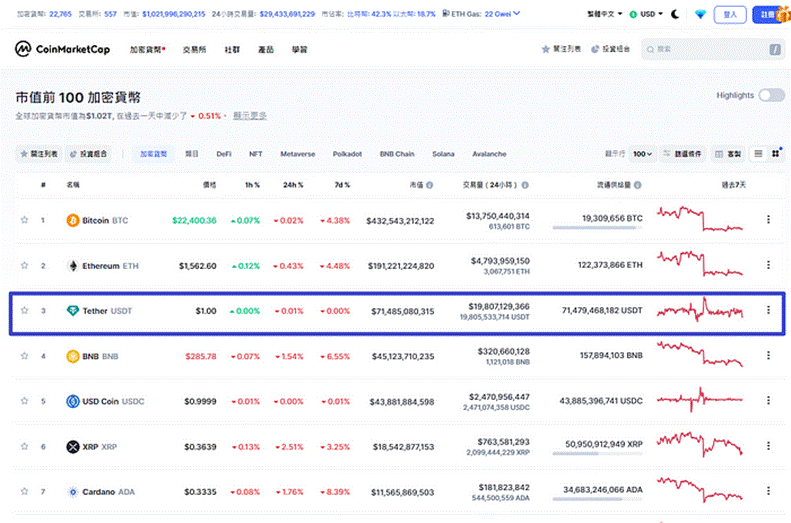The height and width of the screenshot is (523, 791).
Task: Star Bitcoin to add to watchlist
Action: 25,220
